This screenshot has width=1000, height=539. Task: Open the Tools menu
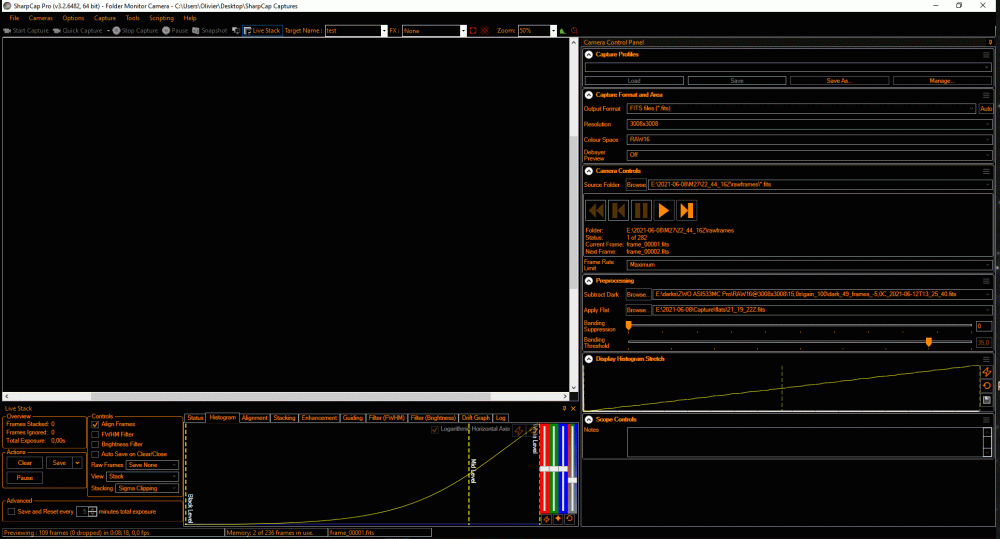[x=132, y=18]
